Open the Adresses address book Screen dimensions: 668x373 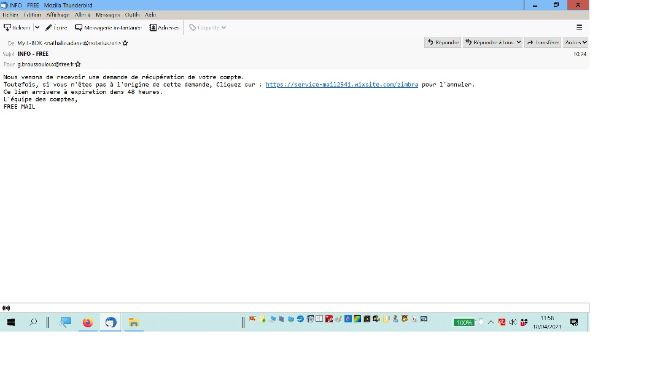pyautogui.click(x=164, y=28)
